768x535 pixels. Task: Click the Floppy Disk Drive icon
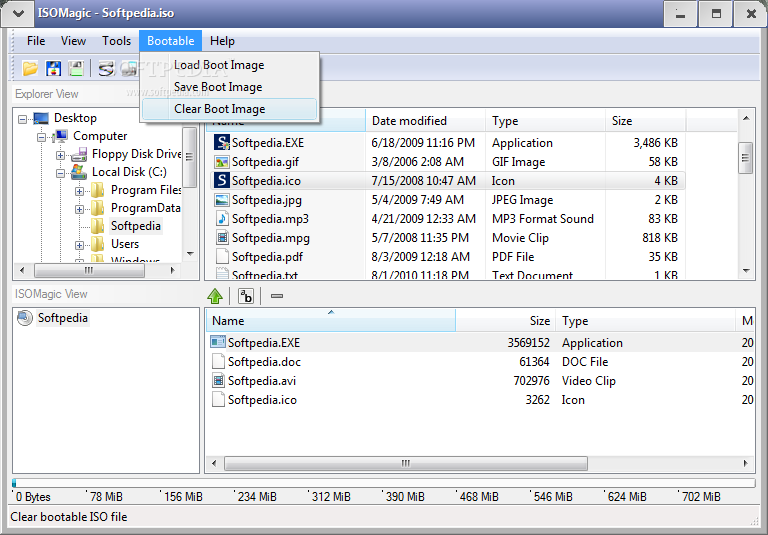79,154
